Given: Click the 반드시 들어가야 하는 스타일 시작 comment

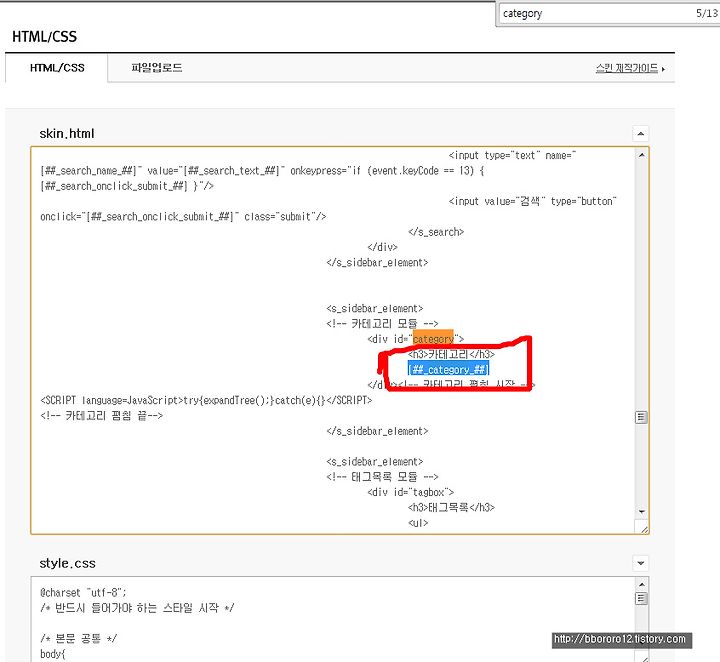Looking at the screenshot, I should tap(137, 608).
